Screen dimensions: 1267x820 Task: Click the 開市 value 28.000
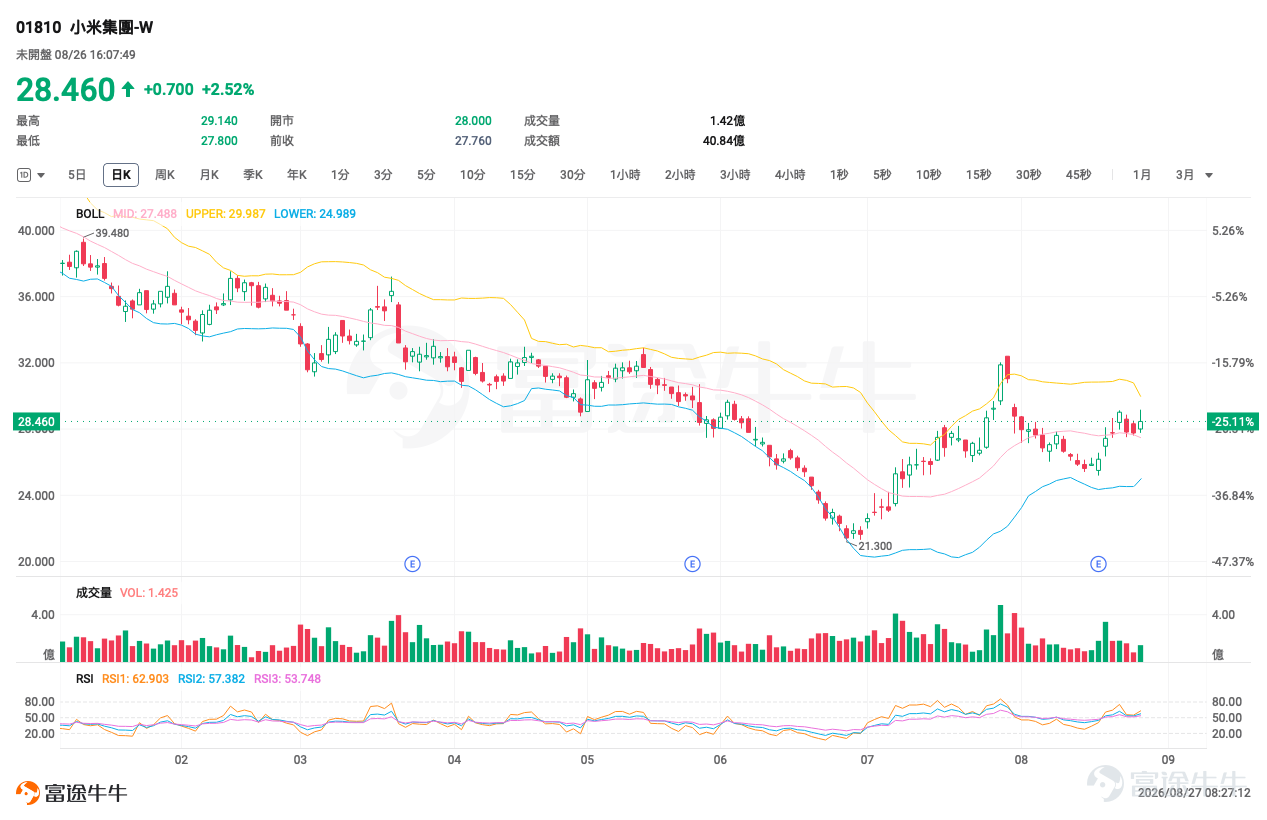coord(473,121)
